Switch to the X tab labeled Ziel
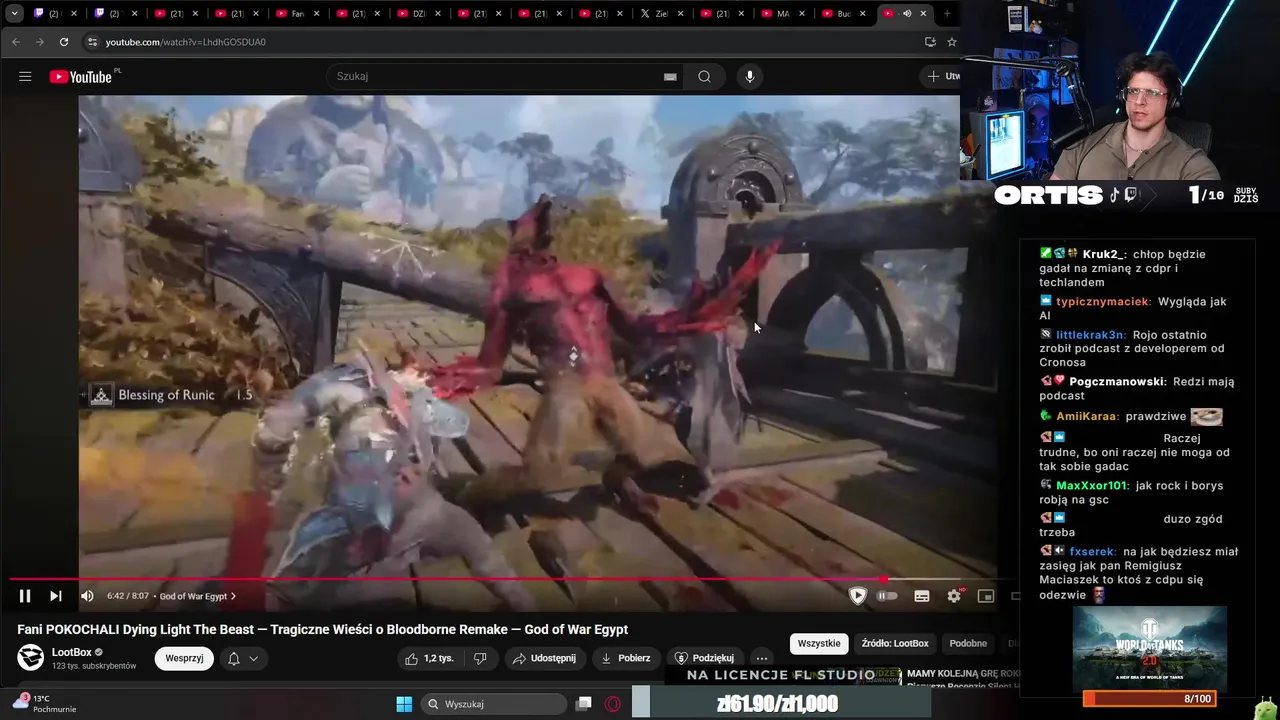This screenshot has width=1280, height=720. [660, 14]
